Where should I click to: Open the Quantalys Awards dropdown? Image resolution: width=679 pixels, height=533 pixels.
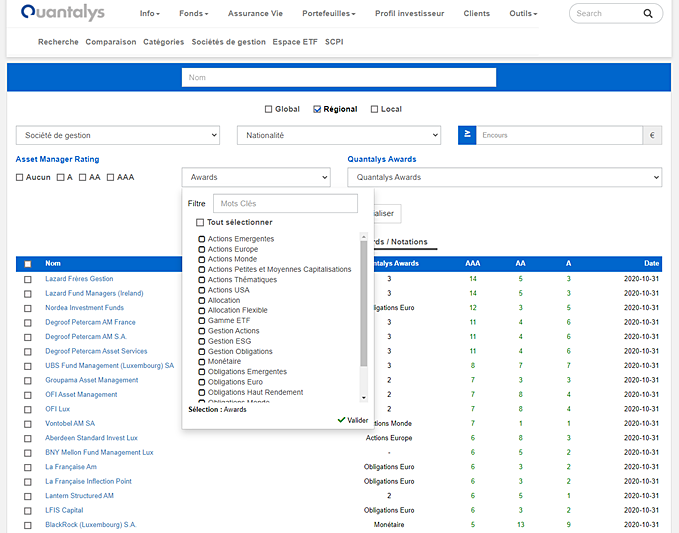point(504,177)
